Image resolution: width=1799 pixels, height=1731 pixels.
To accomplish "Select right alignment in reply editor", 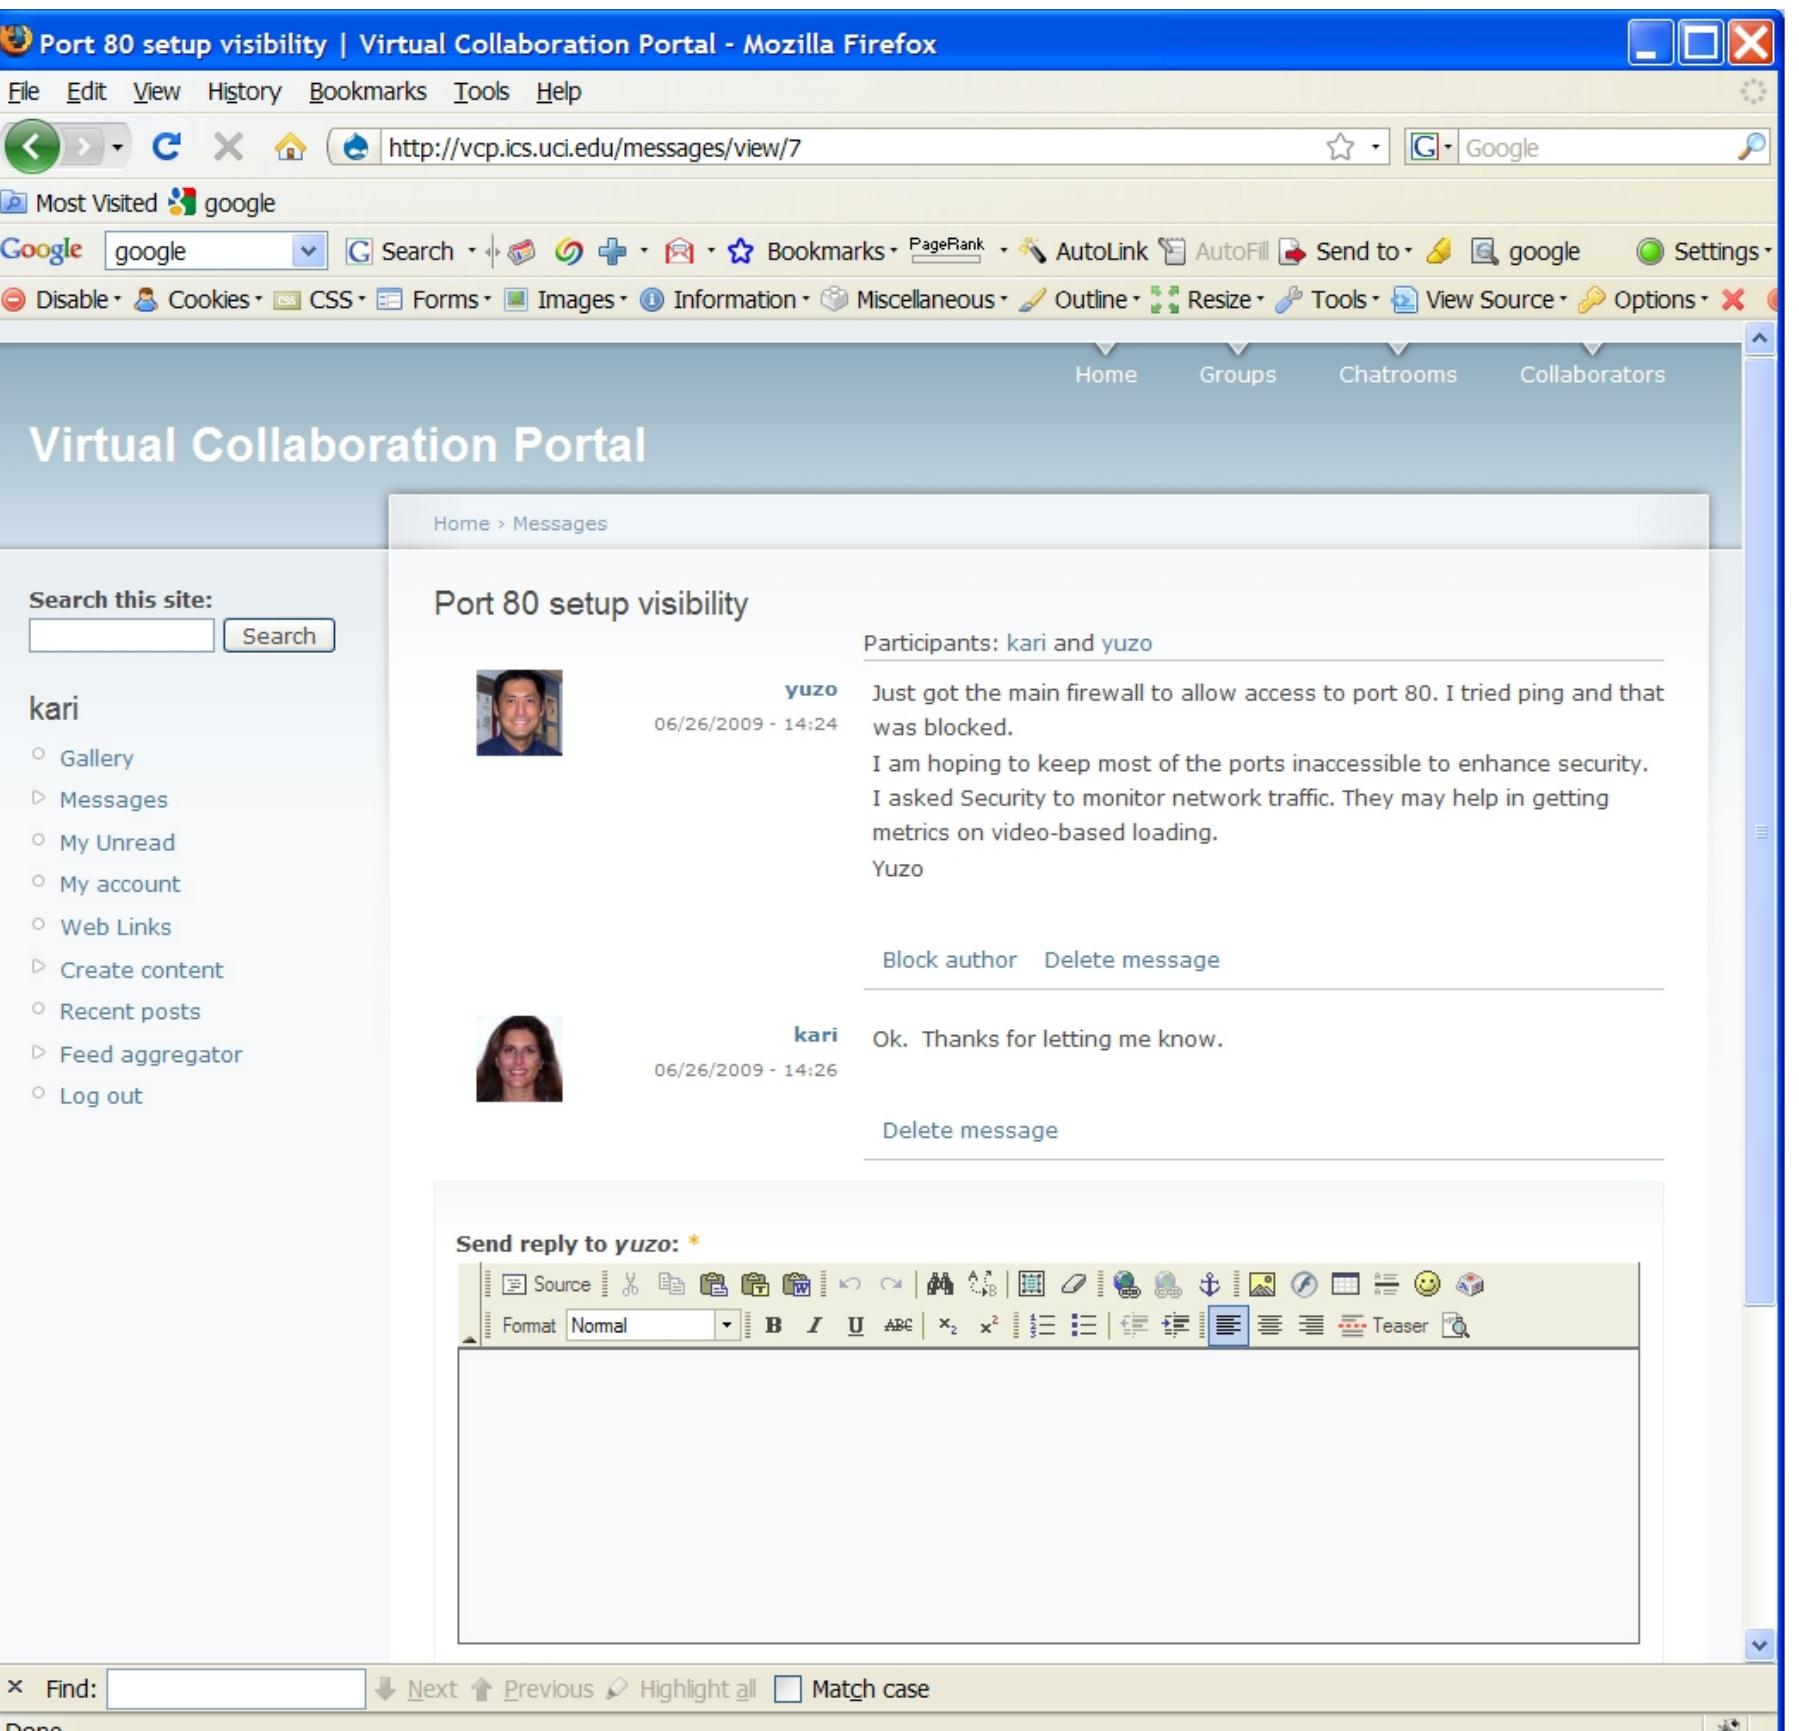I will (1311, 1326).
